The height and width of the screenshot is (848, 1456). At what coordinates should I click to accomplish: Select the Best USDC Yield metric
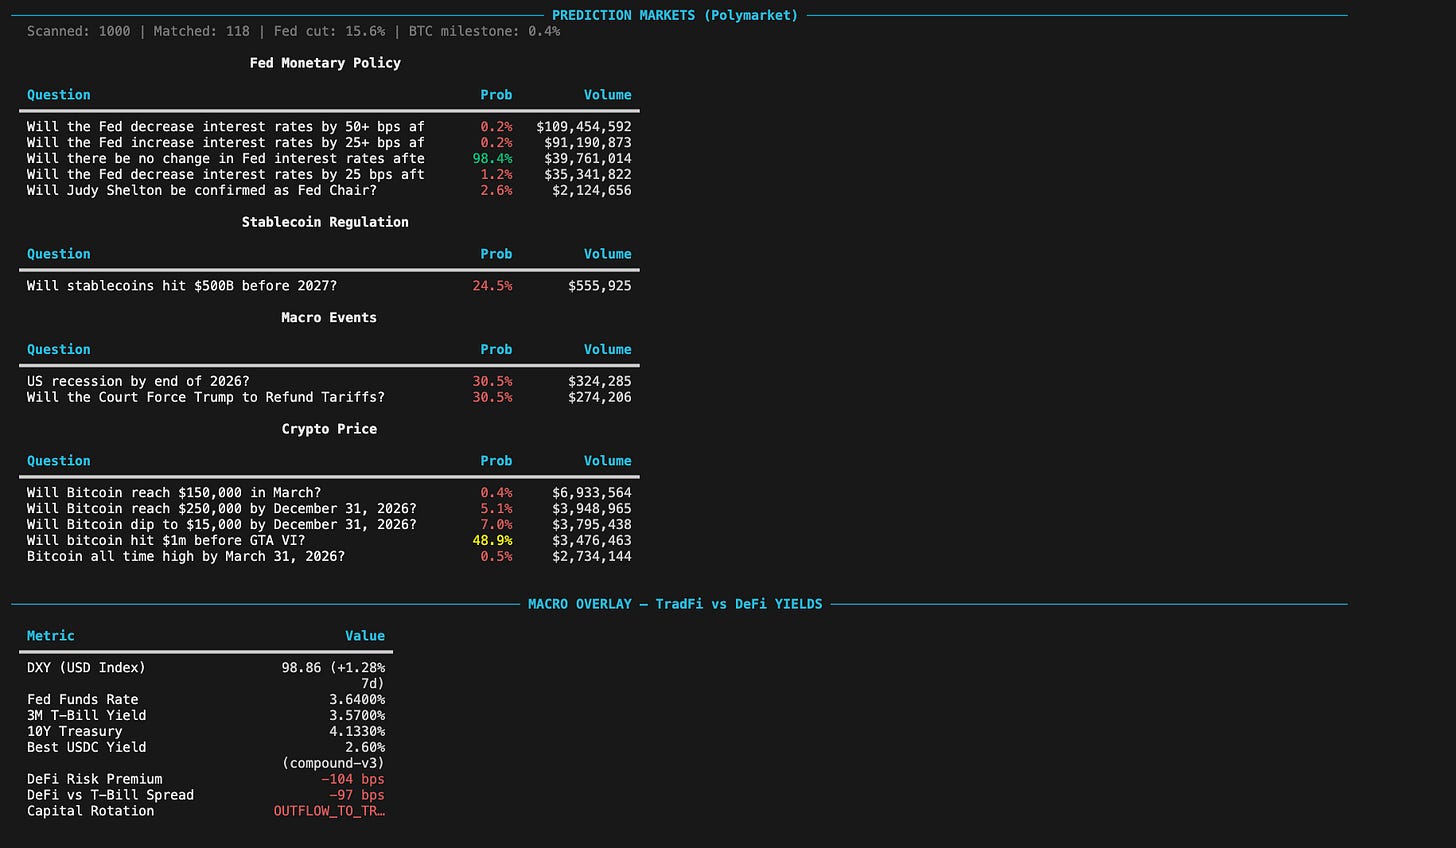pyautogui.click(x=87, y=748)
